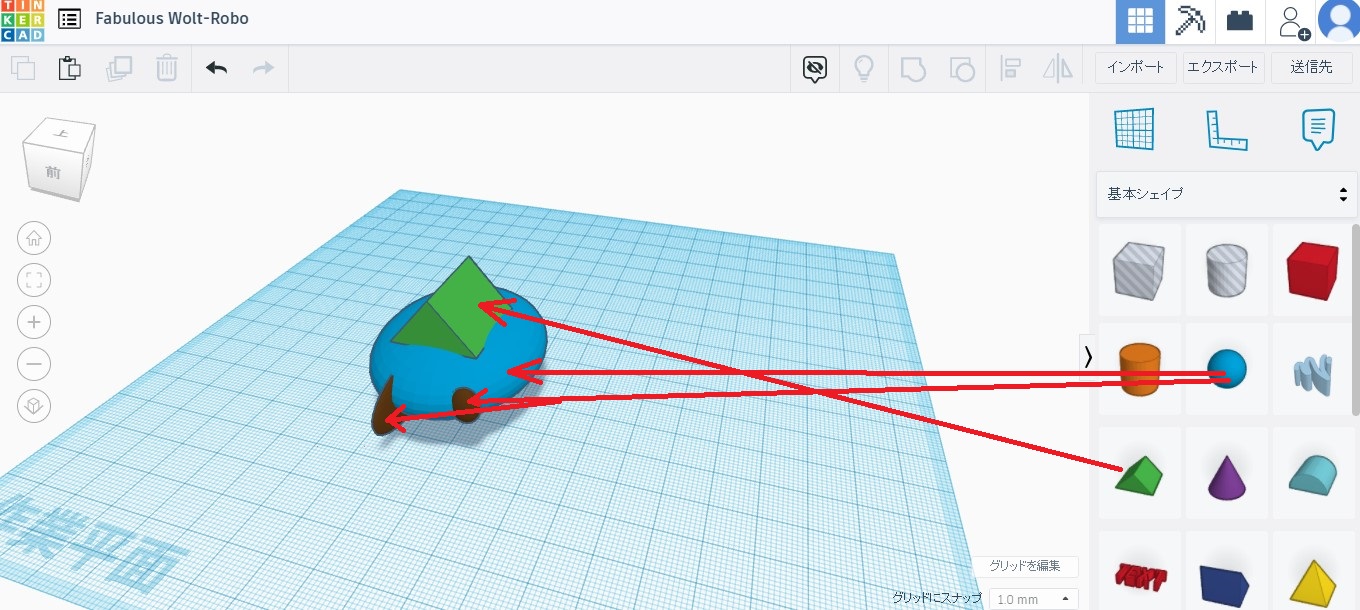Open the Bricks mode
Screen dimensions: 1360x610
(1240, 21)
